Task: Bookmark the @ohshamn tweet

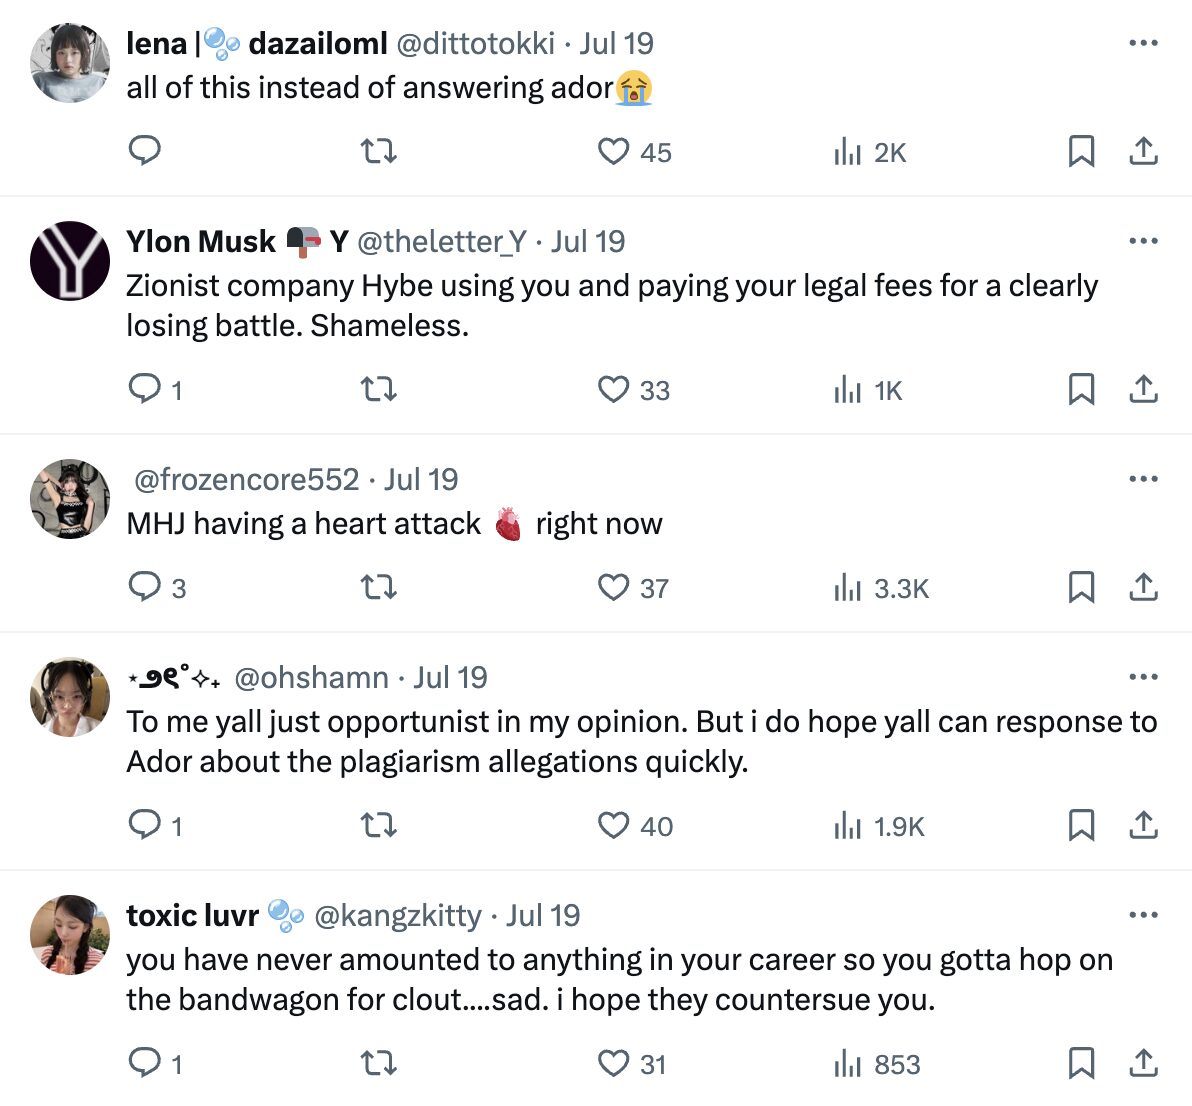Action: point(1081,825)
